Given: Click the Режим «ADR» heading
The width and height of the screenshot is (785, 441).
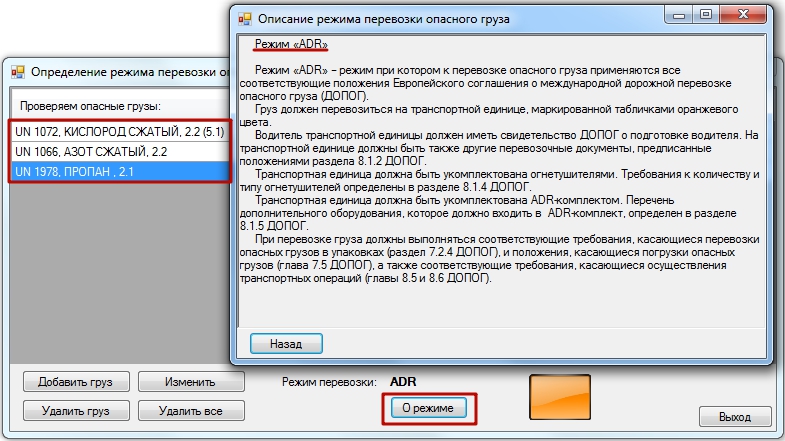Looking at the screenshot, I should point(291,45).
